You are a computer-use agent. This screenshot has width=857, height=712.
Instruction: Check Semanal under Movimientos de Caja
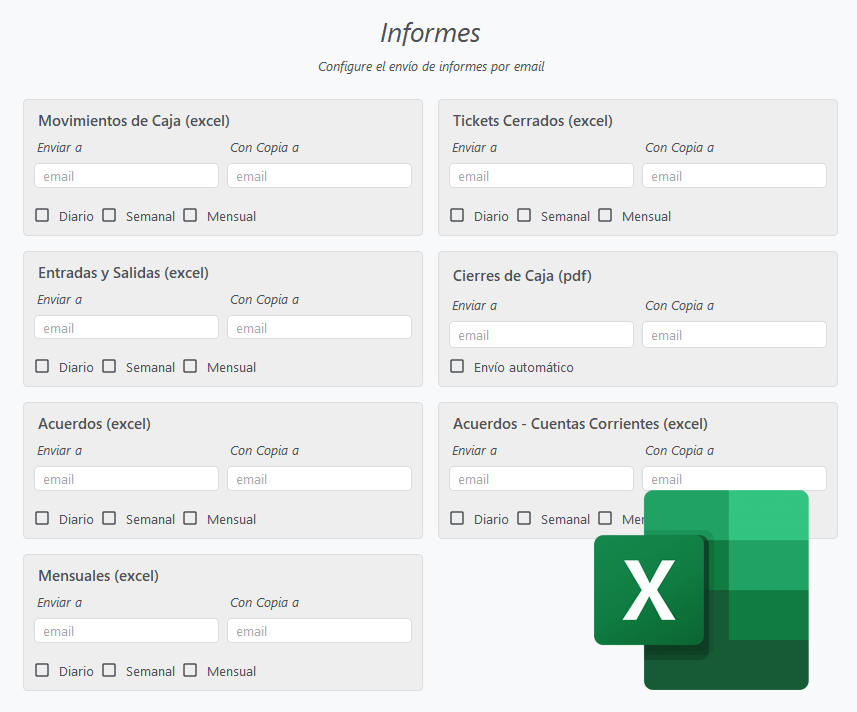pyautogui.click(x=109, y=215)
